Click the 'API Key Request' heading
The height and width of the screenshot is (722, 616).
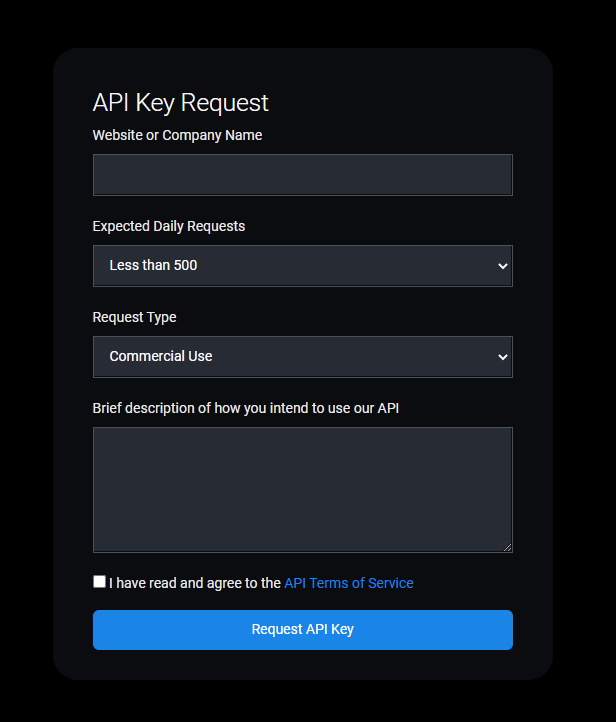(180, 103)
